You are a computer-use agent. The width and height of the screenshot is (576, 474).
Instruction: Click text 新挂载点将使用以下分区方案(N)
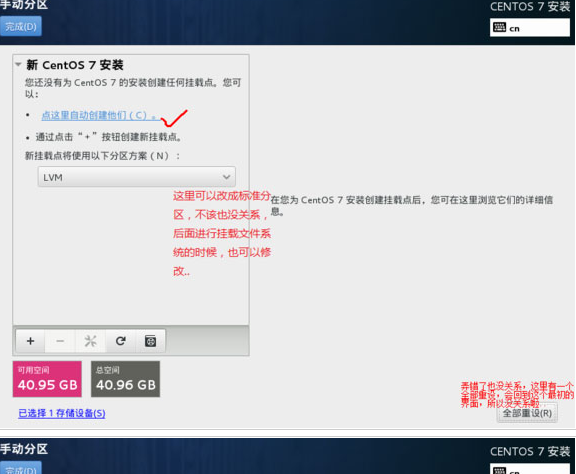pos(102,156)
